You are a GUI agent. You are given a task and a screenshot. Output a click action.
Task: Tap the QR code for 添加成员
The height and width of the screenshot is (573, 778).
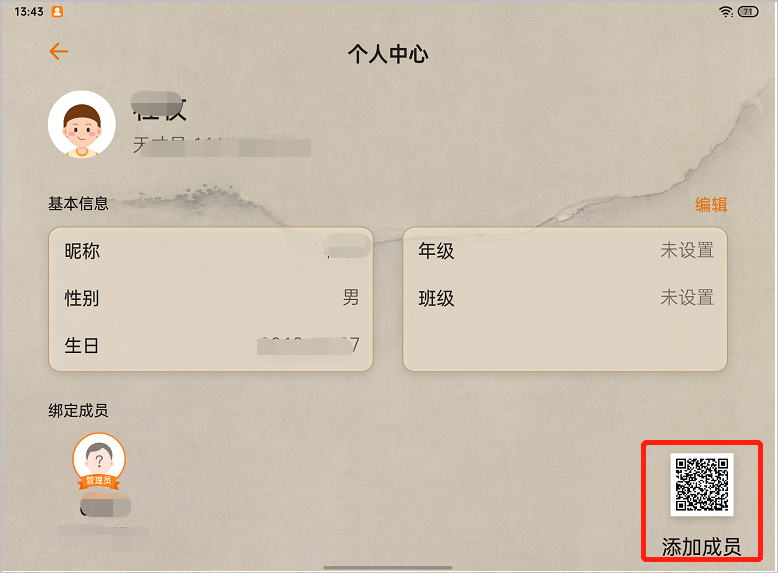pos(702,484)
